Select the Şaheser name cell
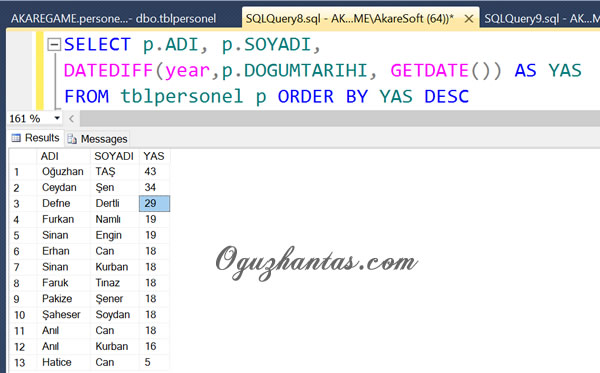 64,314
